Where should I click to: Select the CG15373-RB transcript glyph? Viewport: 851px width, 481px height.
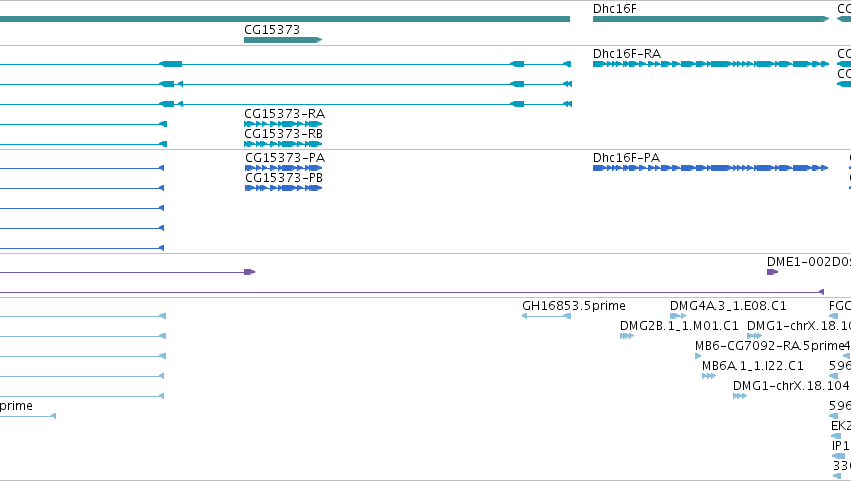[x=283, y=144]
